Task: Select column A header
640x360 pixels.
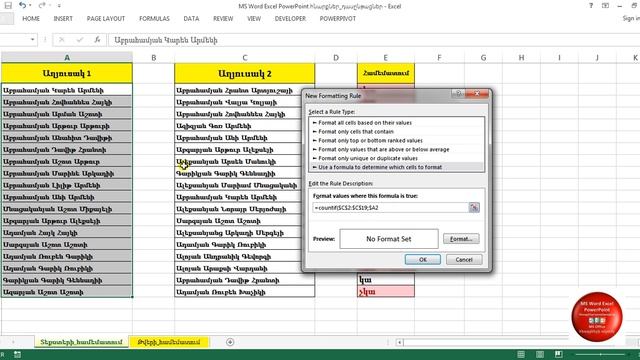Action: 67,58
